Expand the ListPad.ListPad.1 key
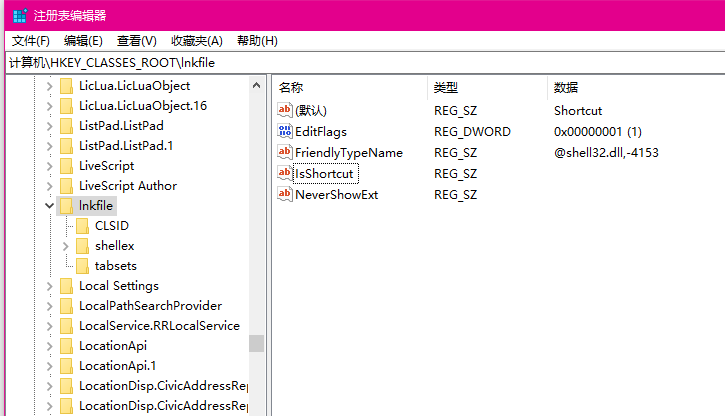Viewport: 725px width, 416px height. coord(49,146)
